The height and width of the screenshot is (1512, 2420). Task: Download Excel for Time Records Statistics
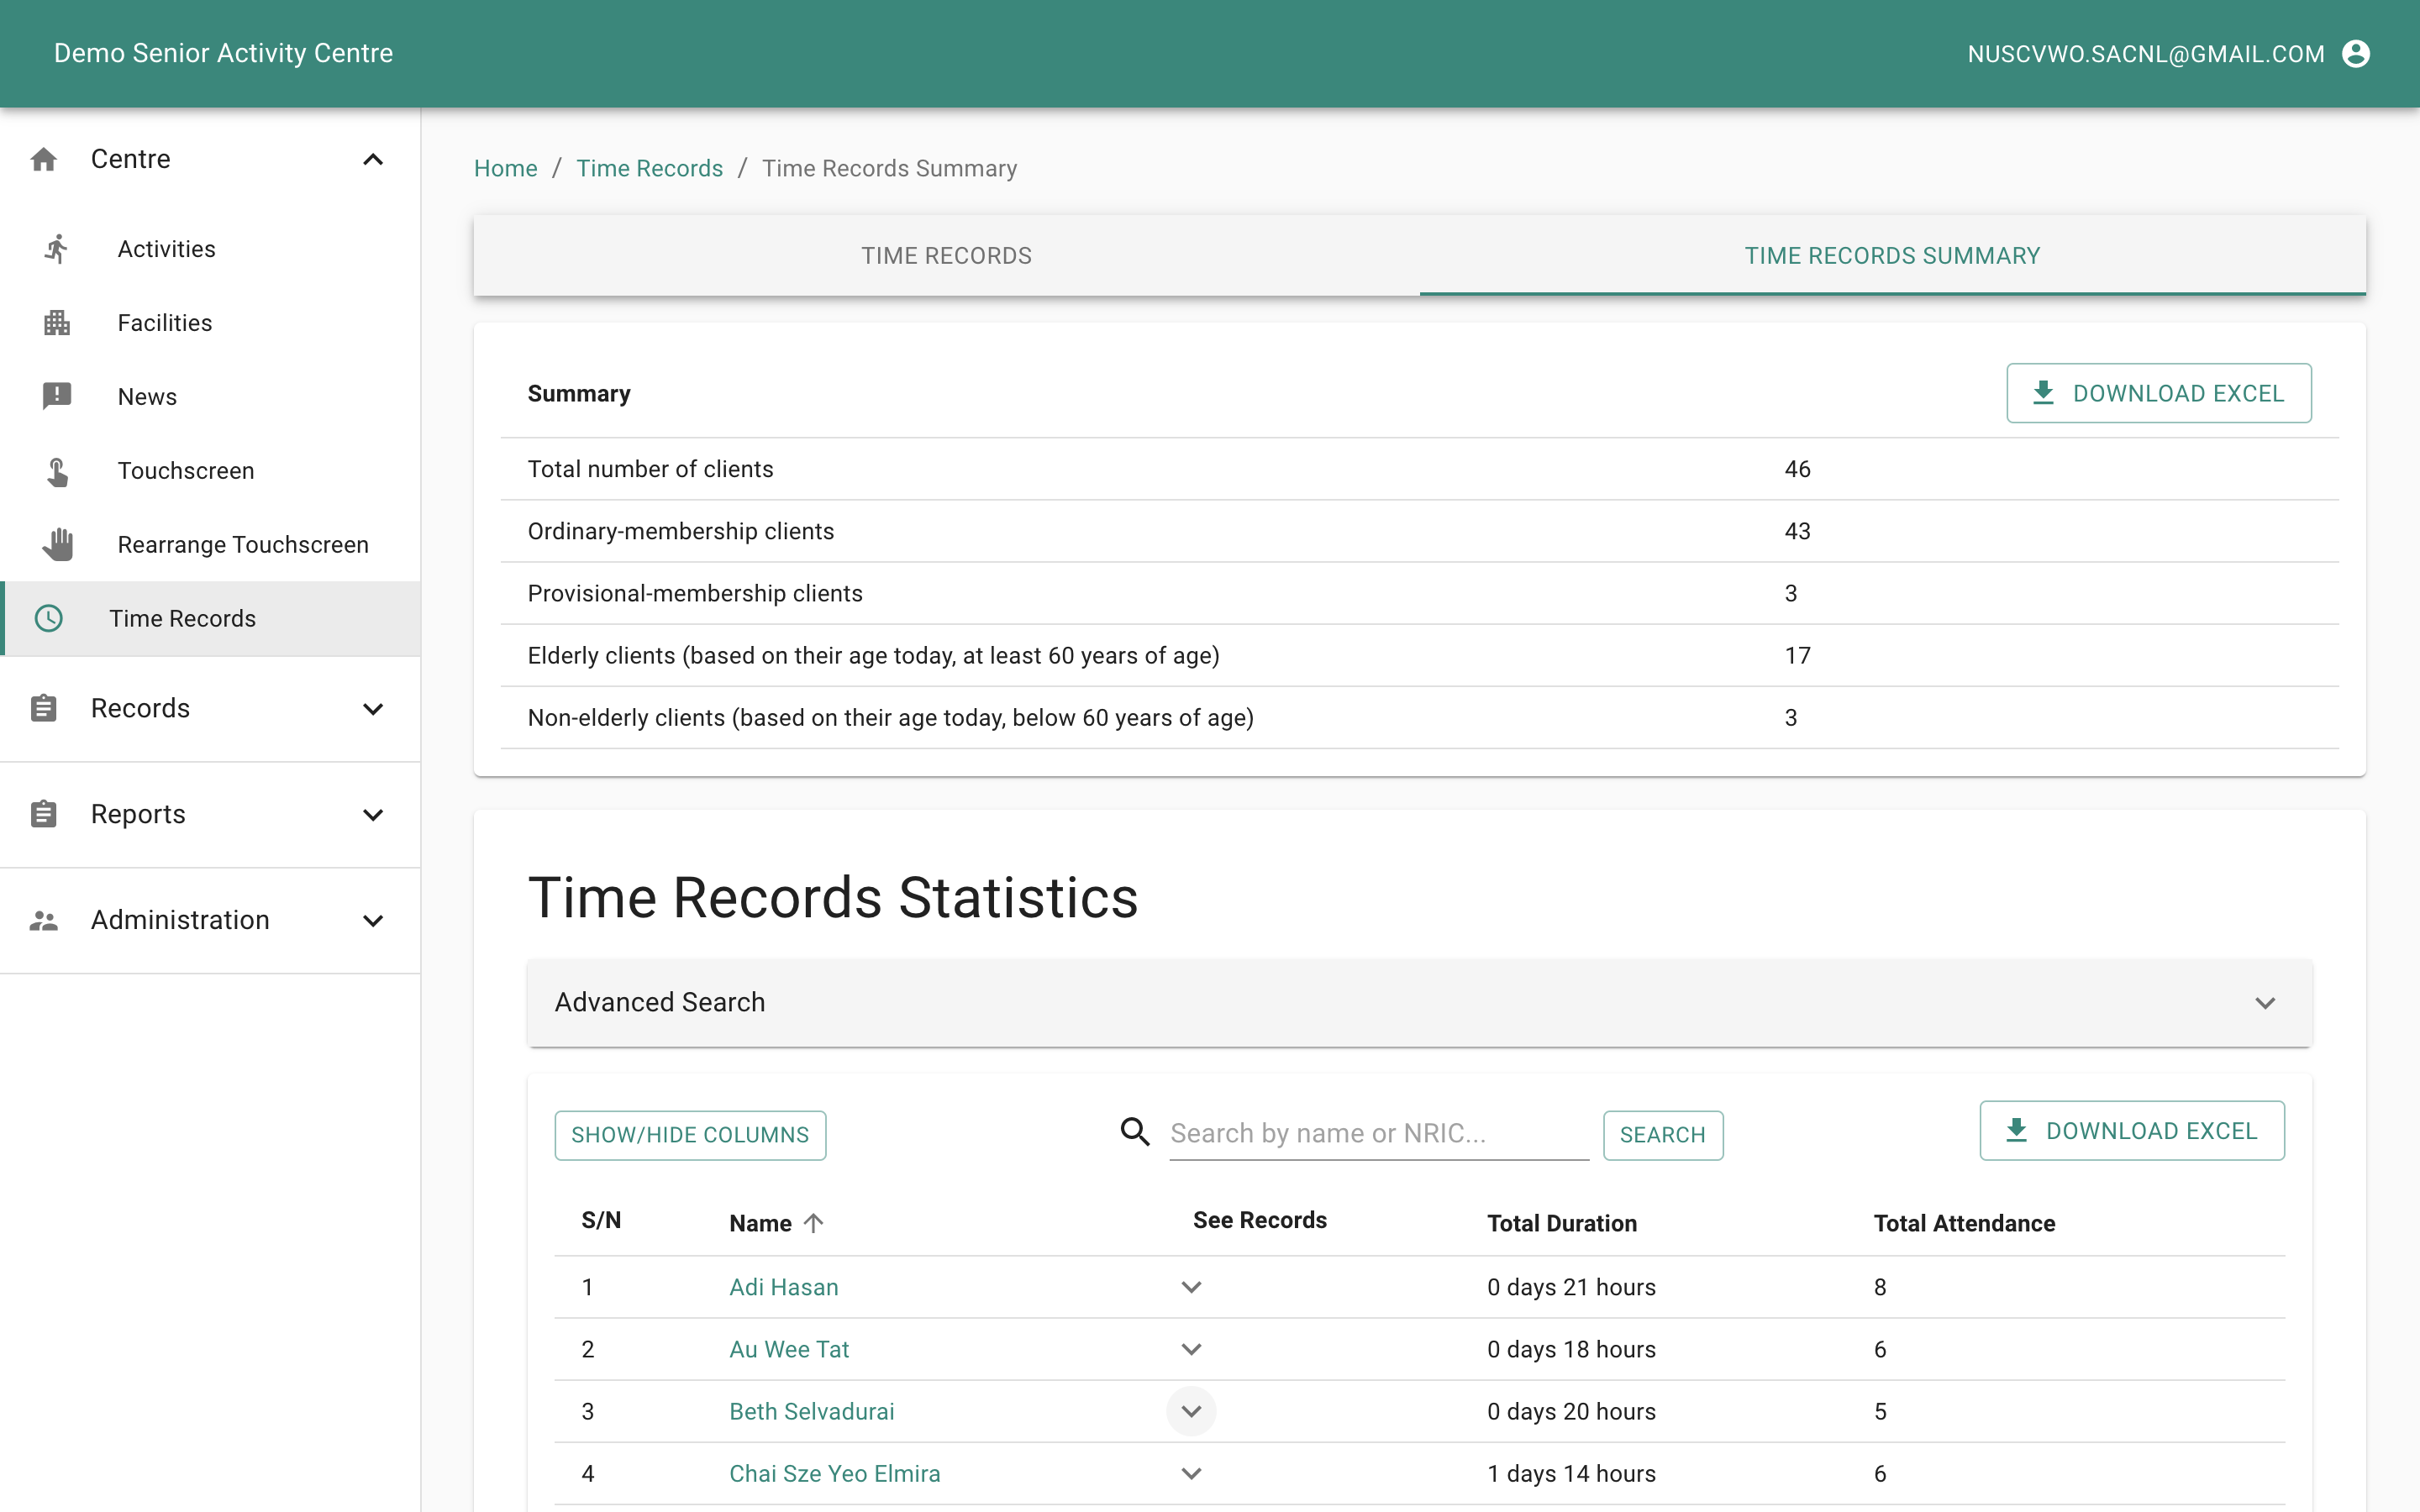pos(2131,1131)
